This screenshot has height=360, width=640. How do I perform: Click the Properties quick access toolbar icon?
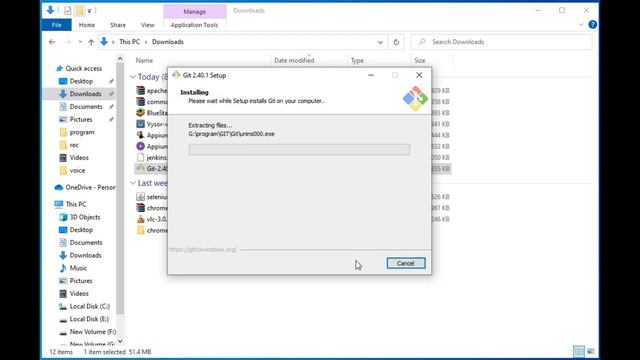pos(68,10)
